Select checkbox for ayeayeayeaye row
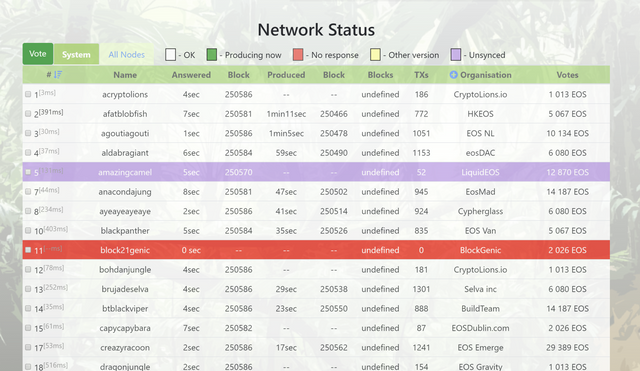The width and height of the screenshot is (640, 371). 28,211
